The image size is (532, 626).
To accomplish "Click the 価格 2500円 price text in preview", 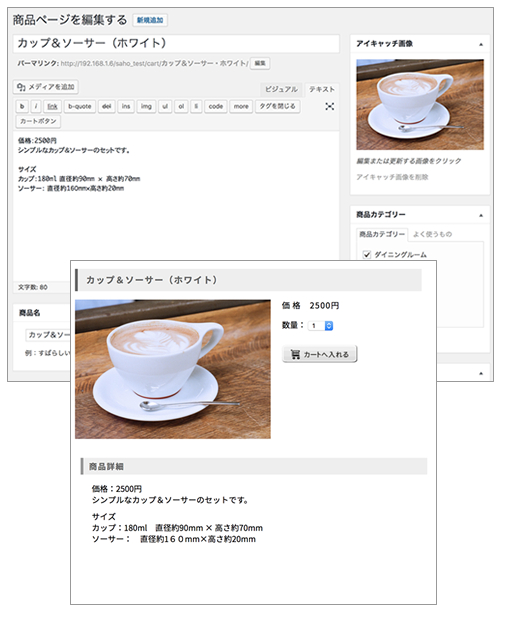I will click(310, 305).
